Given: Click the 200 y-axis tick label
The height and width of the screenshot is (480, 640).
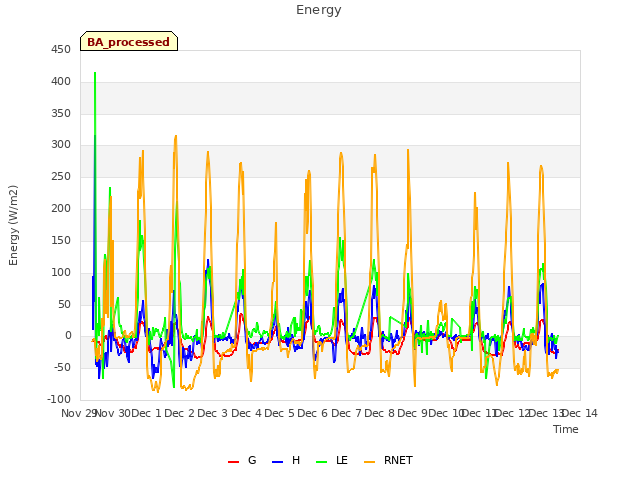Looking at the screenshot, I should pos(61,209).
